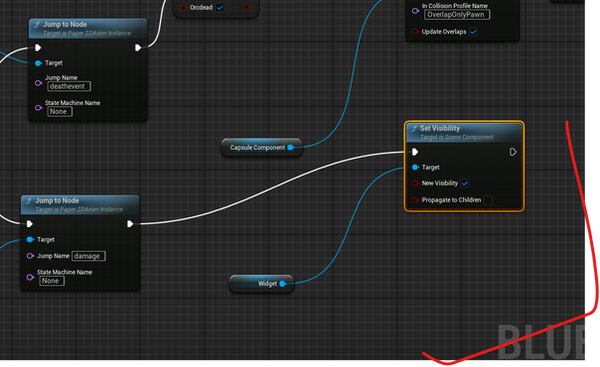
Task: Click Target pin on the deathevent Jump to Node
Action: click(x=38, y=63)
